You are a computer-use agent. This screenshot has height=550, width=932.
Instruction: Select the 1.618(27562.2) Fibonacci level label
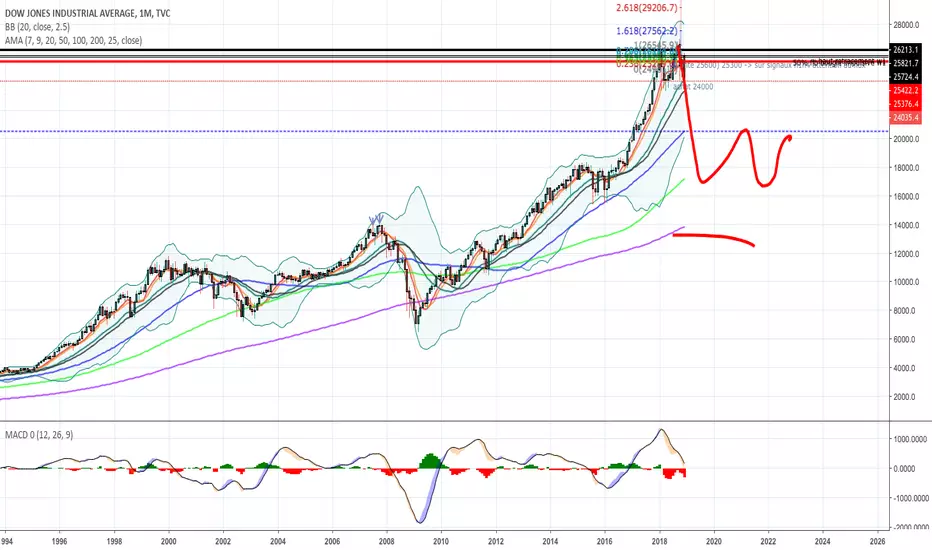[647, 31]
